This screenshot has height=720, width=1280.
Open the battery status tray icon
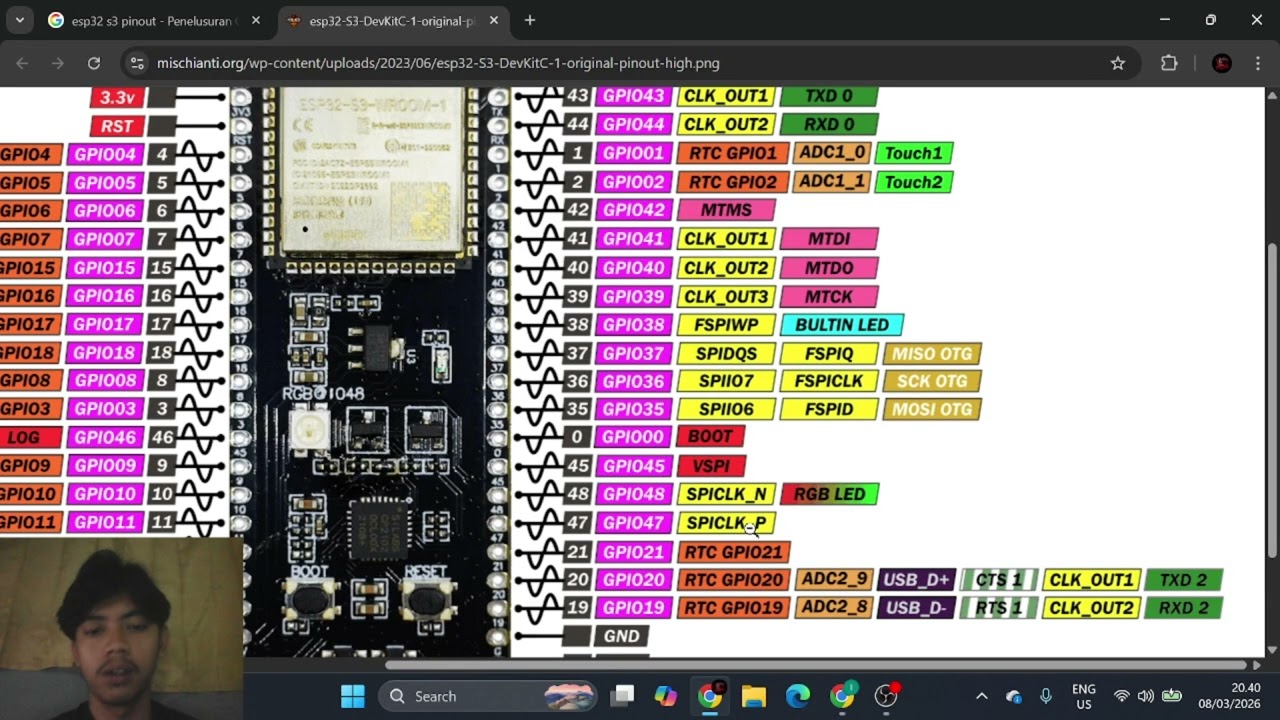1172,696
